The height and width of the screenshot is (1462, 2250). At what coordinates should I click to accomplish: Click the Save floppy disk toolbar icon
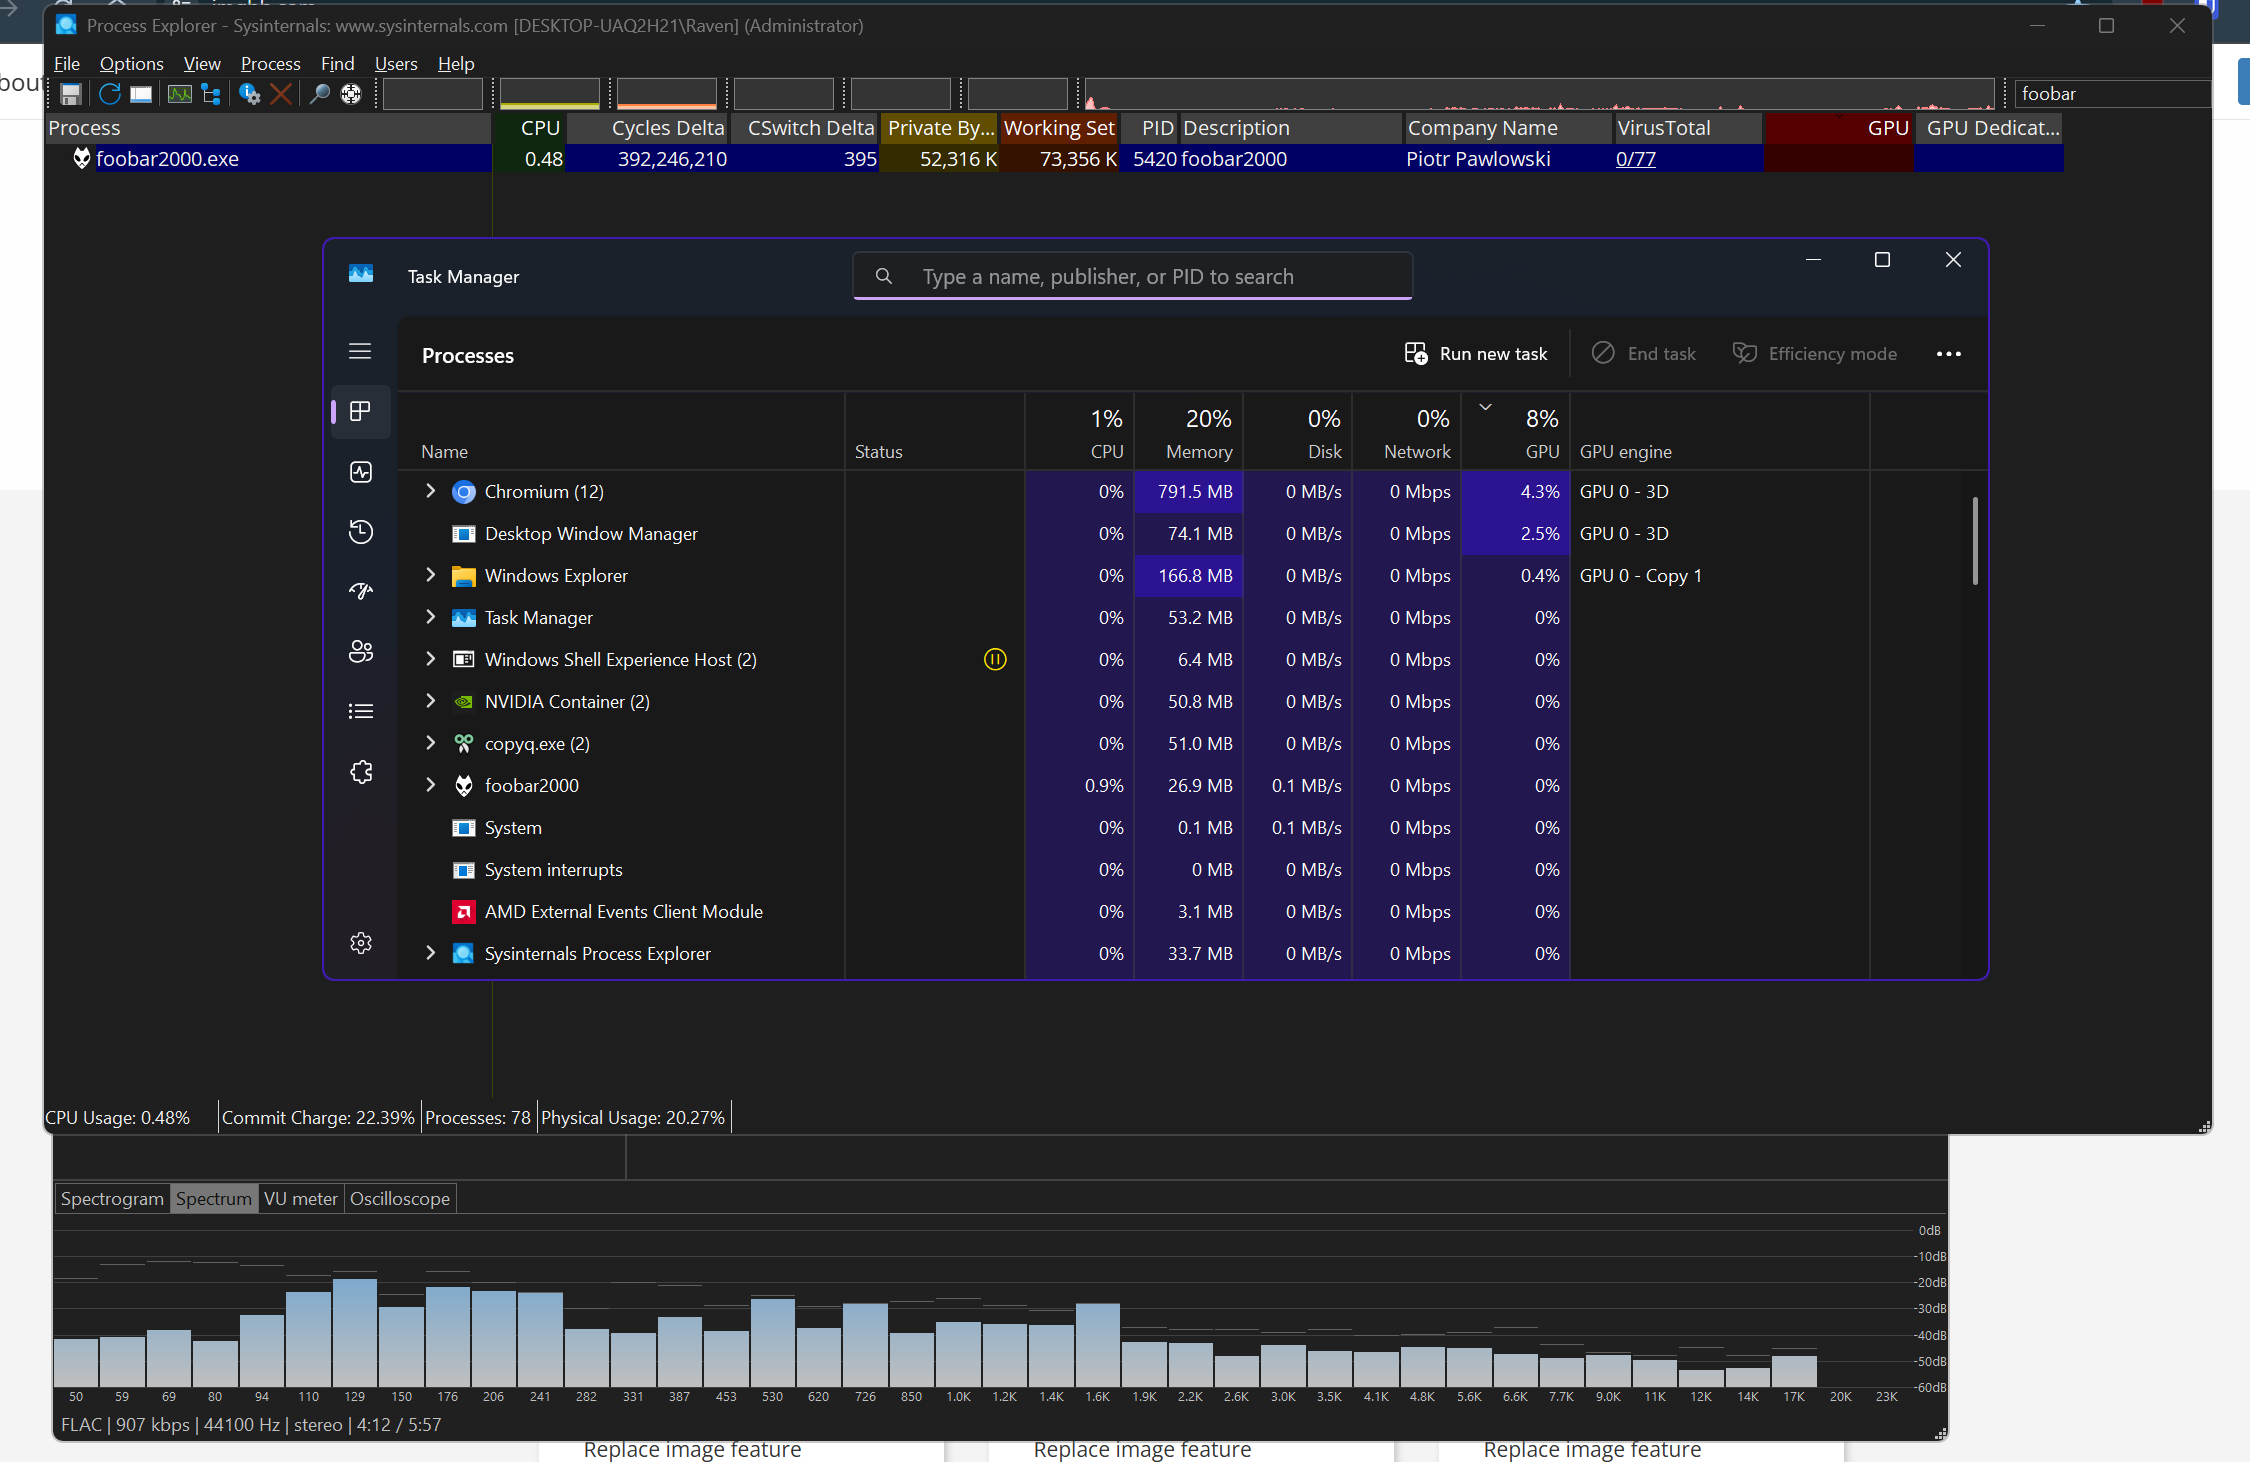[70, 94]
